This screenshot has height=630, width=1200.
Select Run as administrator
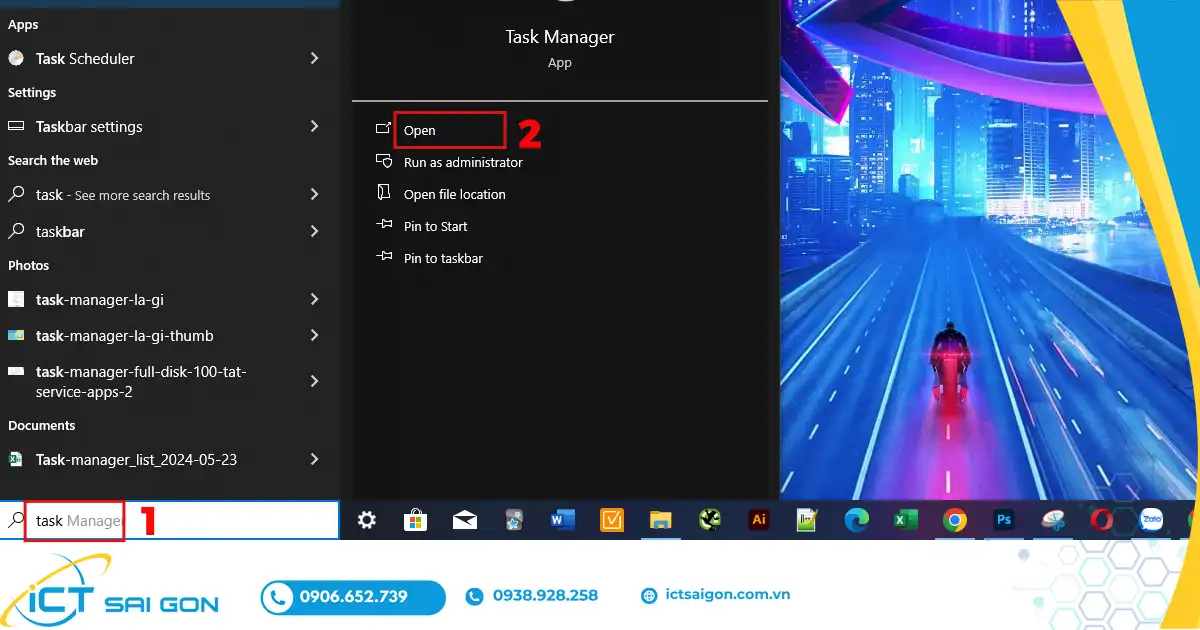[463, 162]
